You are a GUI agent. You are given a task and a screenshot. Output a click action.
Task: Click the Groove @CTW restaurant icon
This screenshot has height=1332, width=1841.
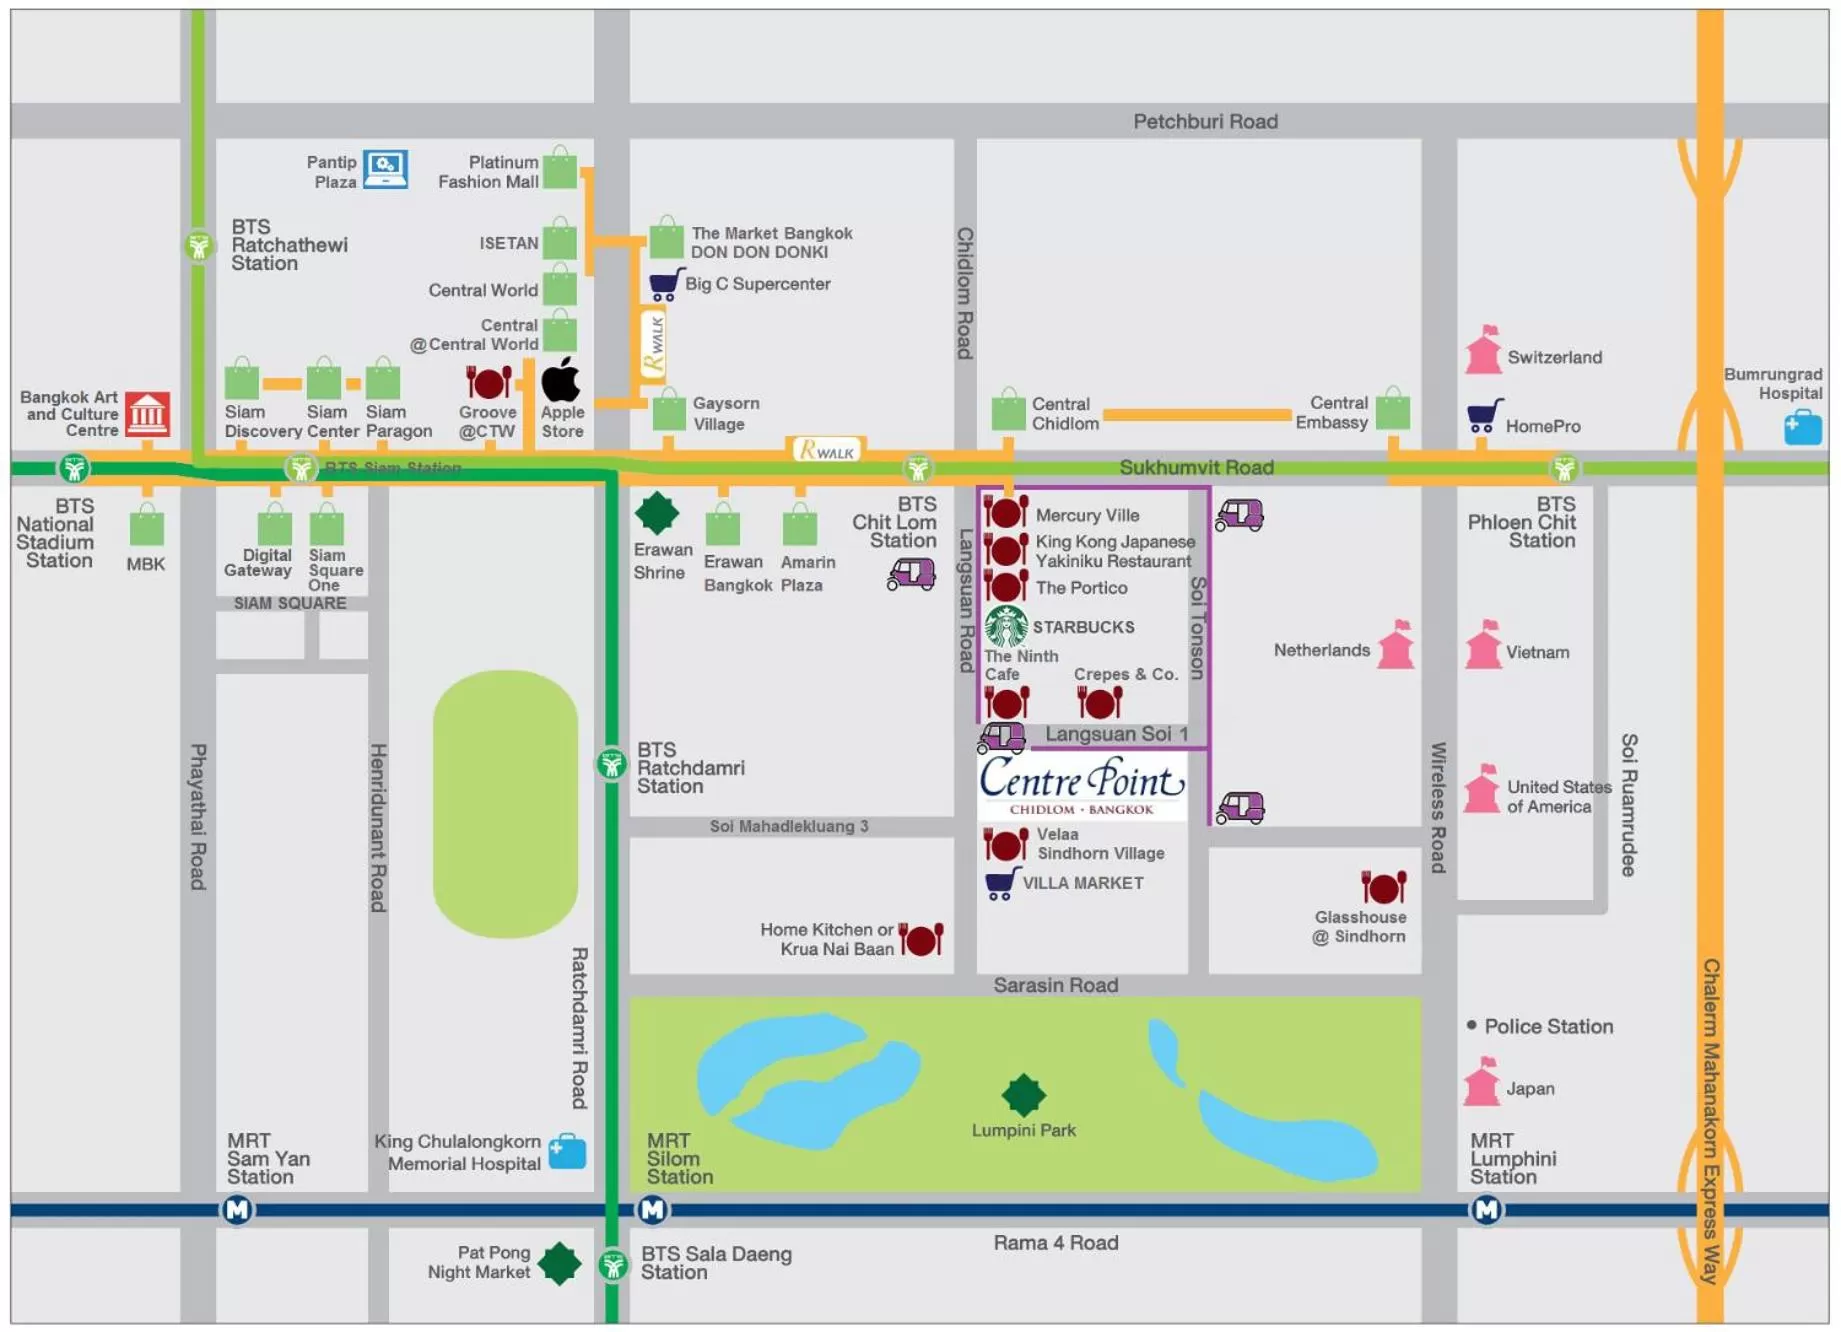pos(488,382)
